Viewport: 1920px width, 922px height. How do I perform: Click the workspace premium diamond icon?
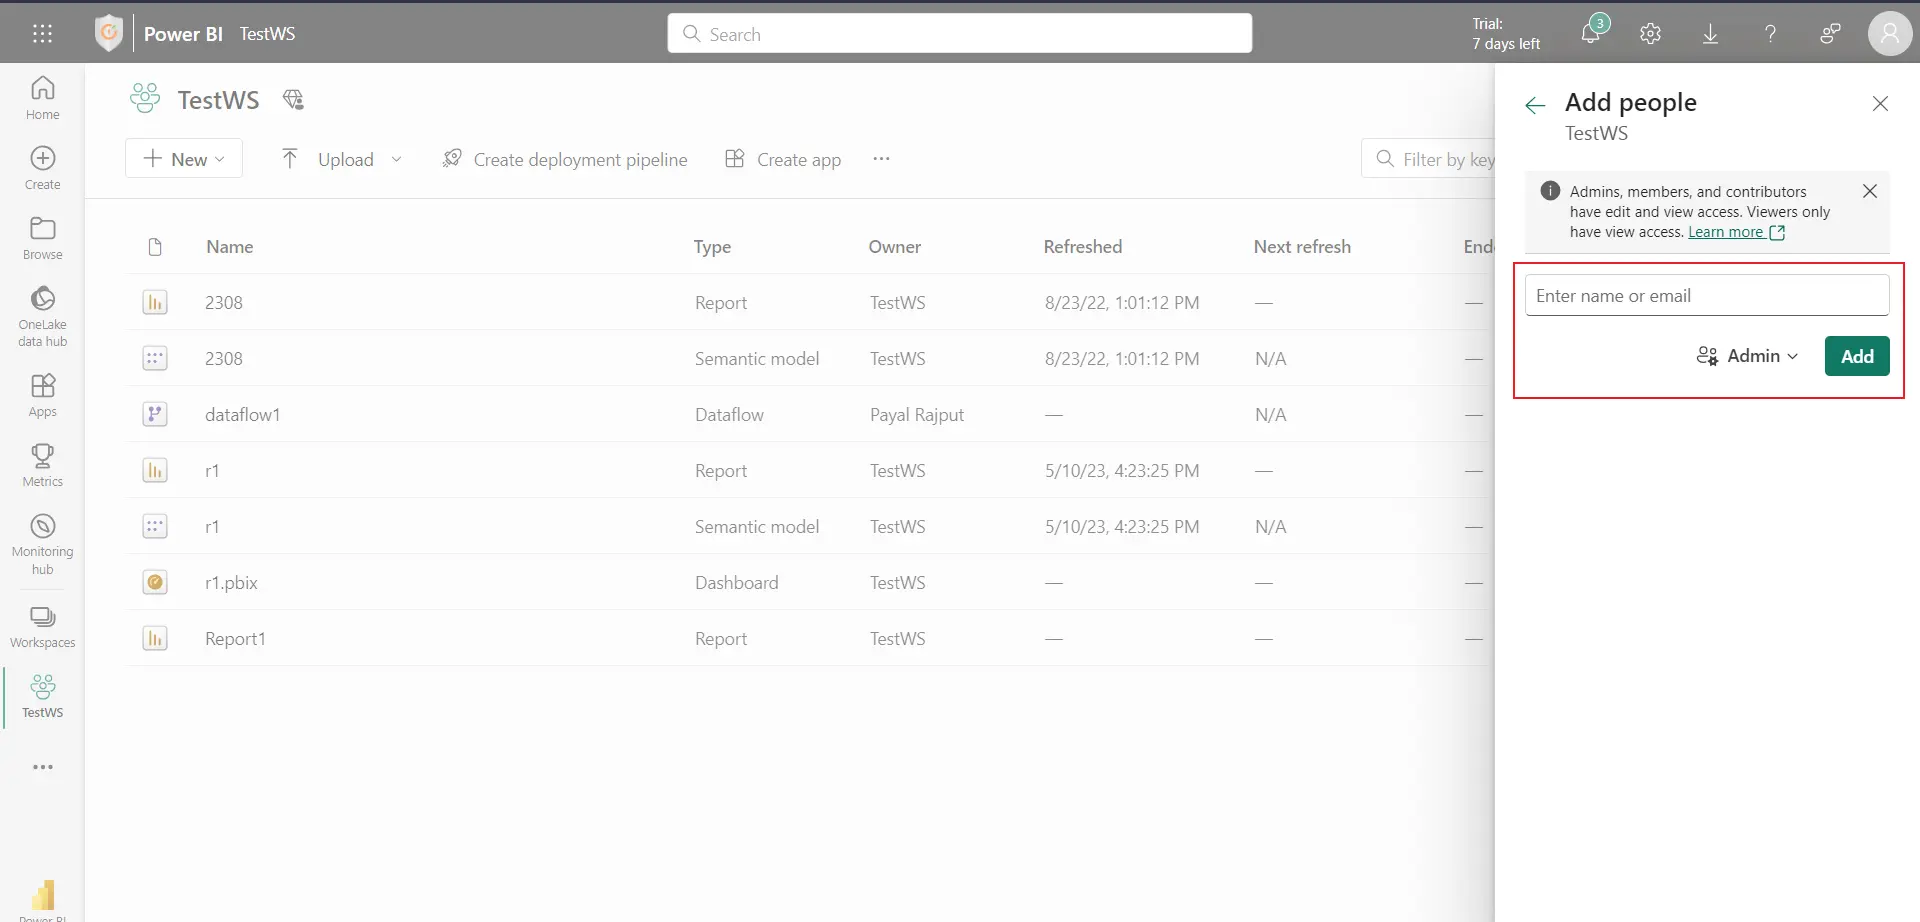pos(293,99)
